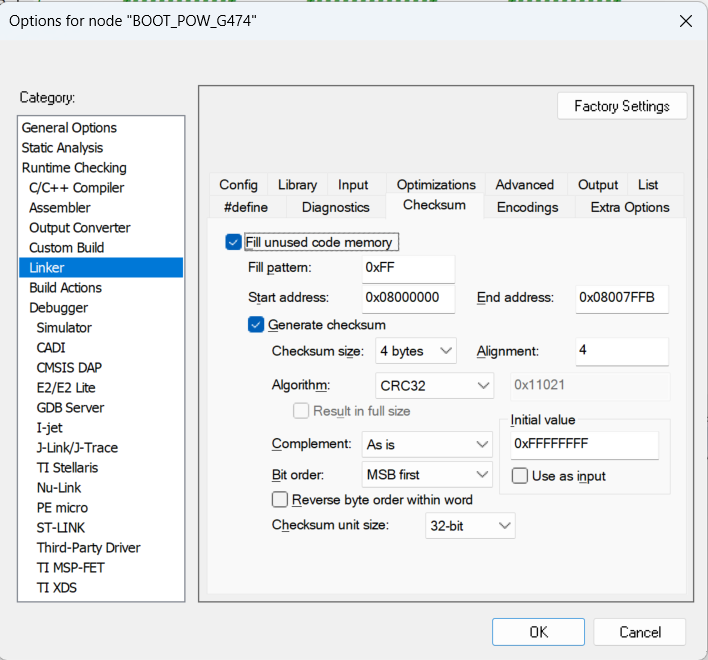This screenshot has height=660, width=708.
Task: Open the Checksum size dropdown
Action: 416,351
